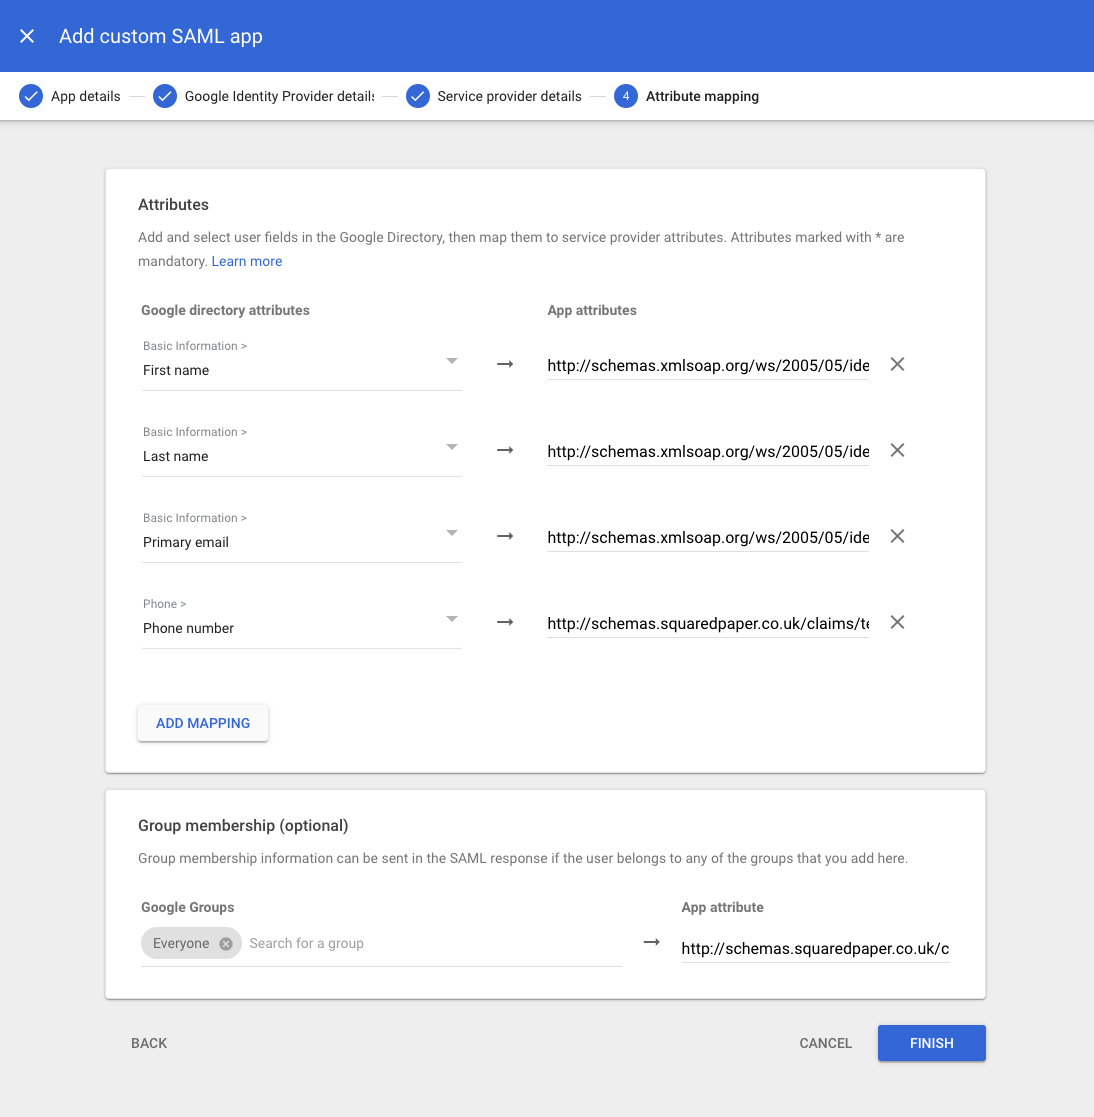Remove the Everyone group chip
The width and height of the screenshot is (1094, 1117).
point(226,943)
